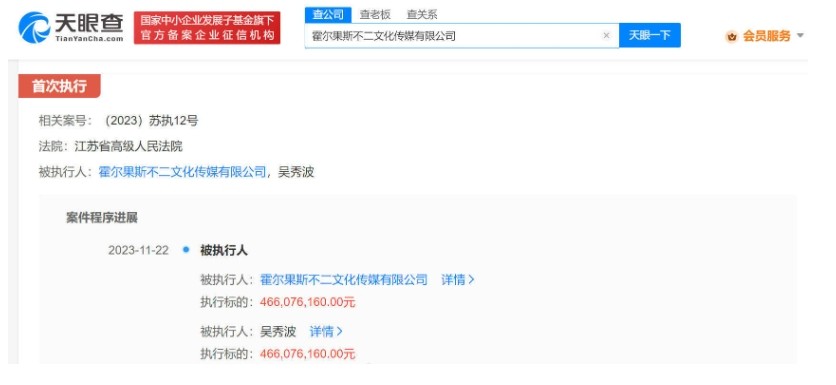This screenshot has height=385, width=836.
Task: Select the 查公司 search tab
Action: [x=328, y=15]
